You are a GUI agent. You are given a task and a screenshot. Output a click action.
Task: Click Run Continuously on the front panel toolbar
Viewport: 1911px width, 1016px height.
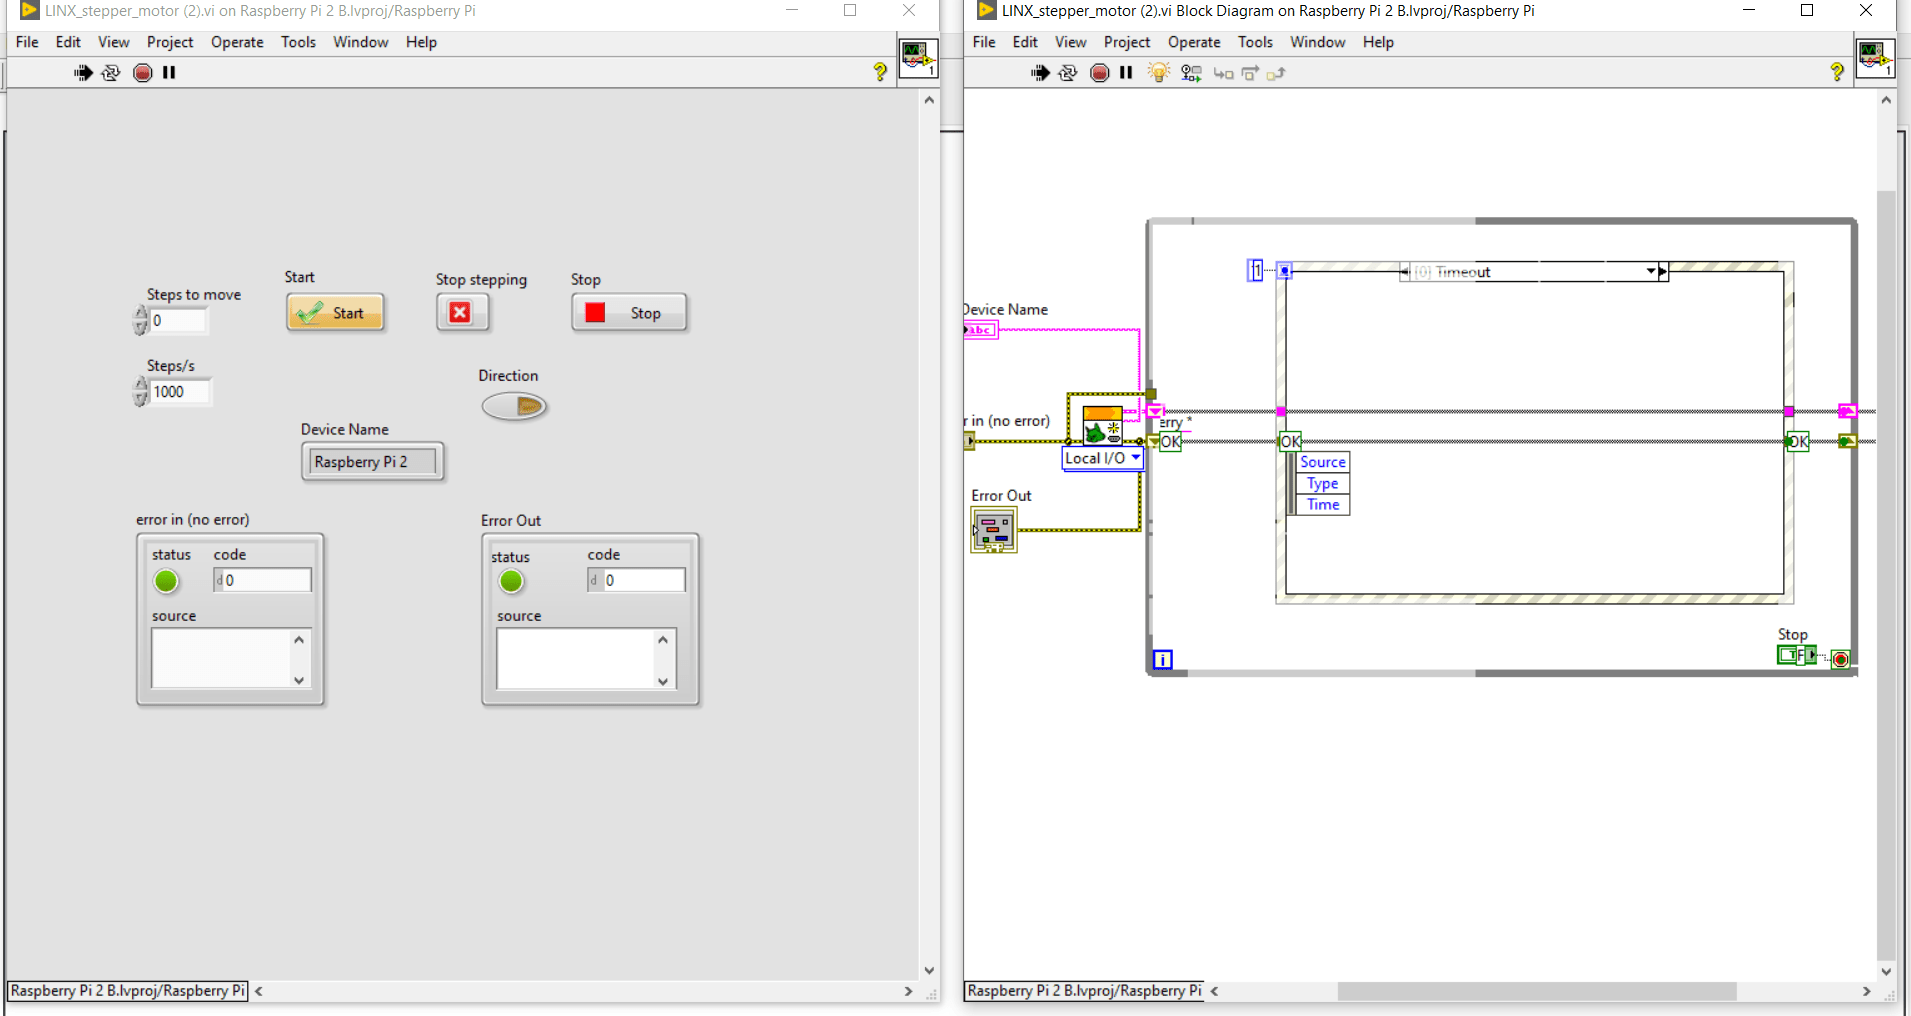111,72
